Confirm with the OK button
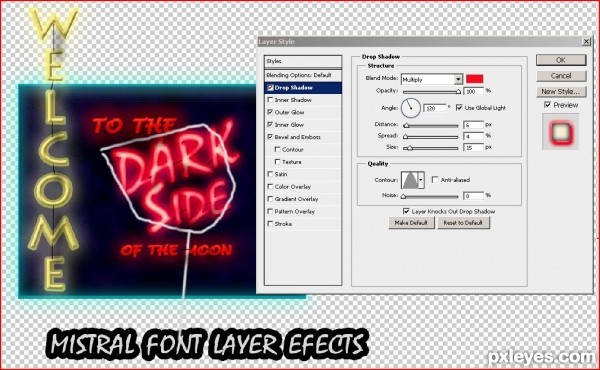 561,60
